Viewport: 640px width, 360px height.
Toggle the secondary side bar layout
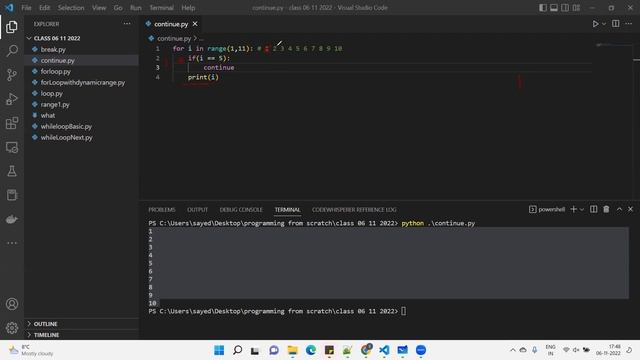565,8
